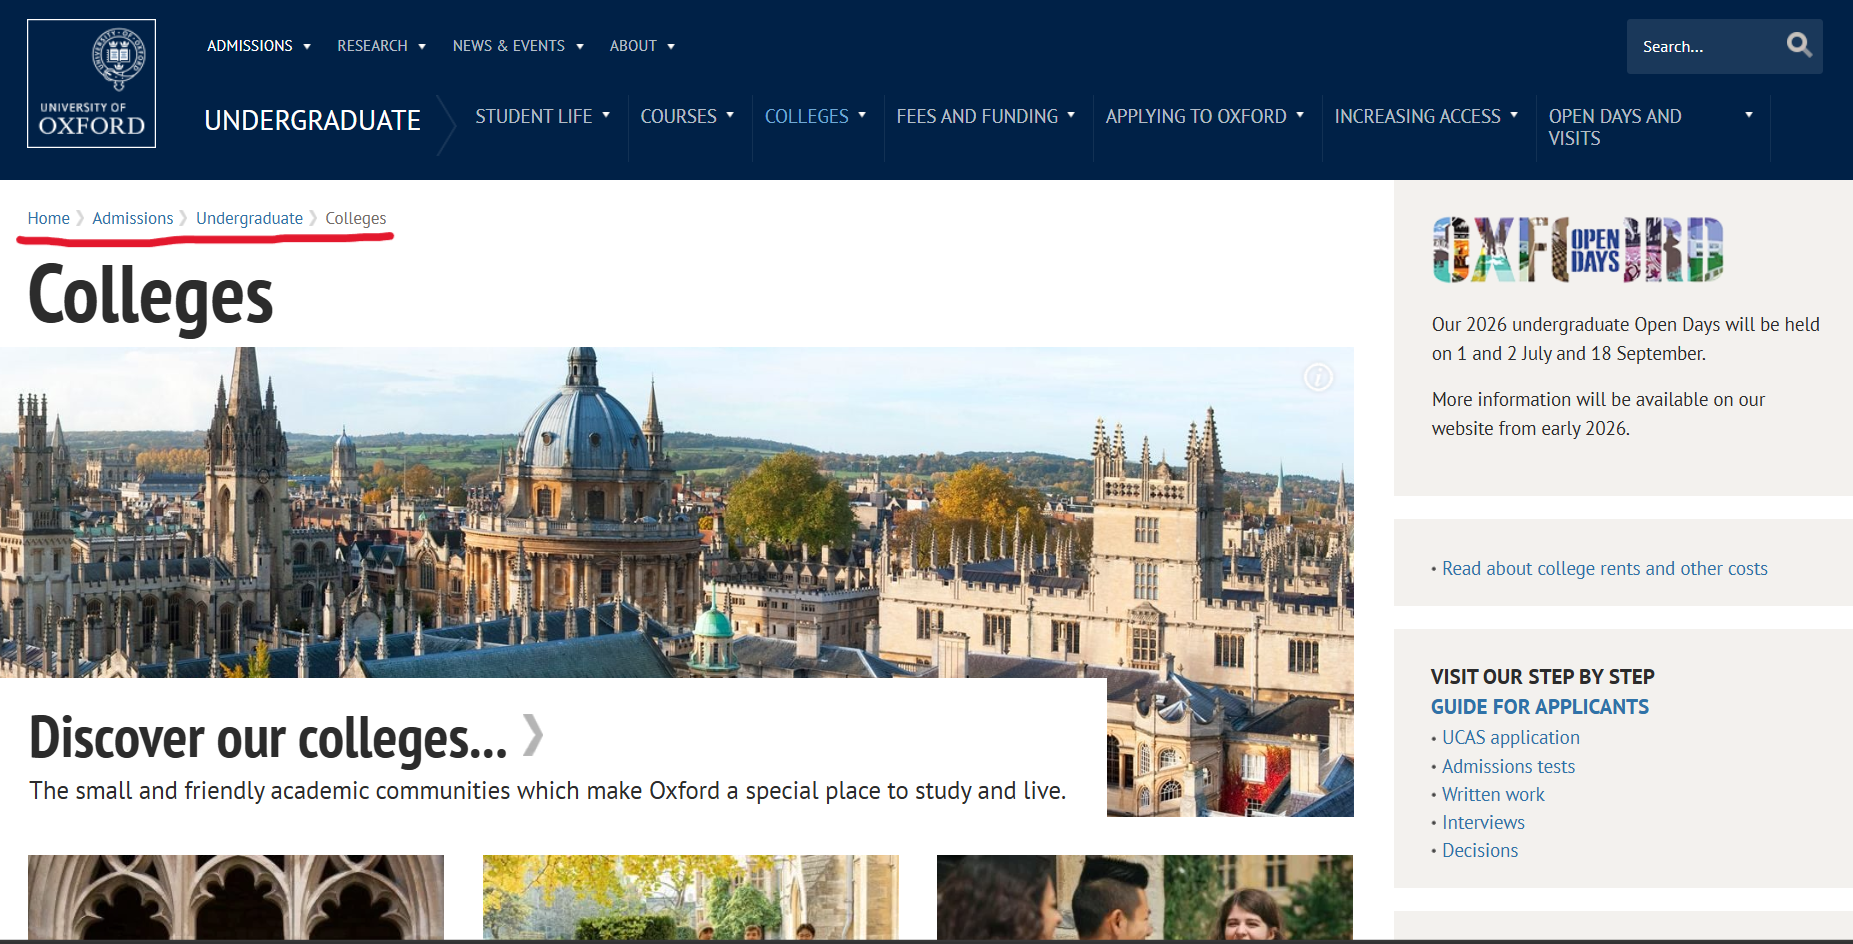Go to Home via the breadcrumb
1853x944 pixels.
point(48,218)
